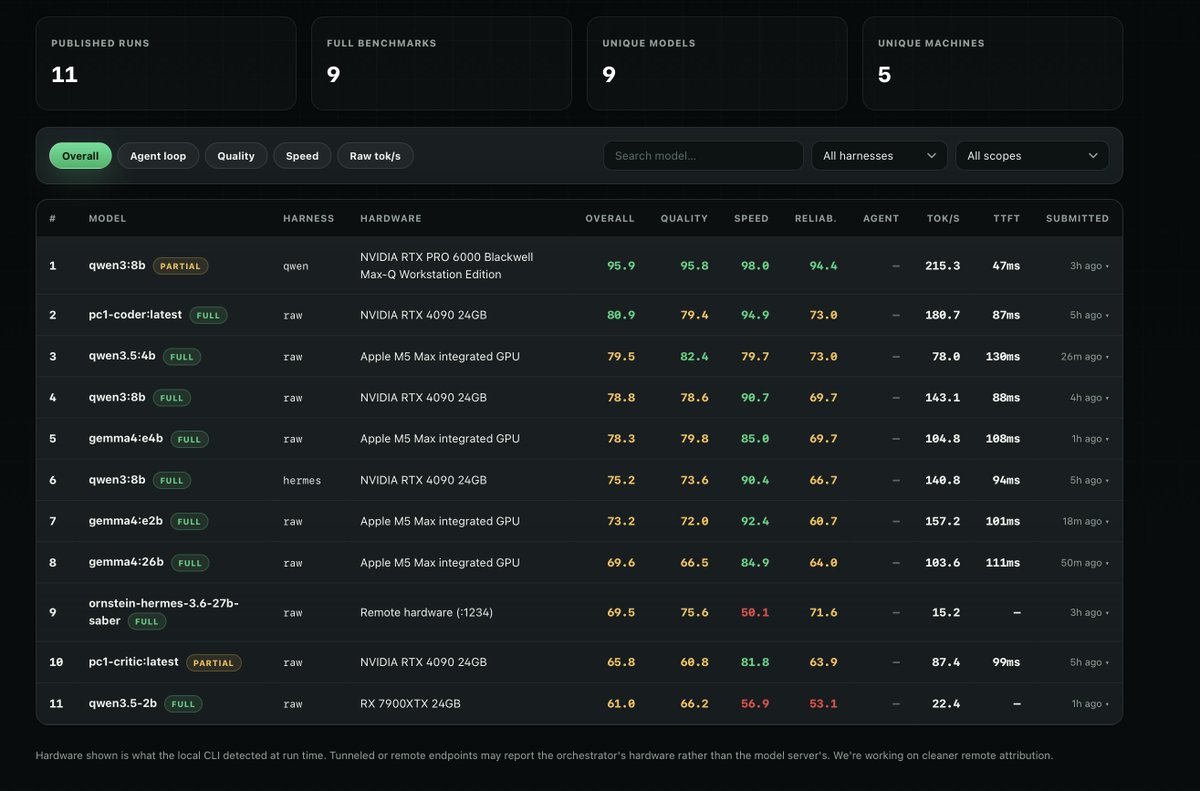Click the qwen harness cell
Screen dimensions: 1200x791
(296, 266)
